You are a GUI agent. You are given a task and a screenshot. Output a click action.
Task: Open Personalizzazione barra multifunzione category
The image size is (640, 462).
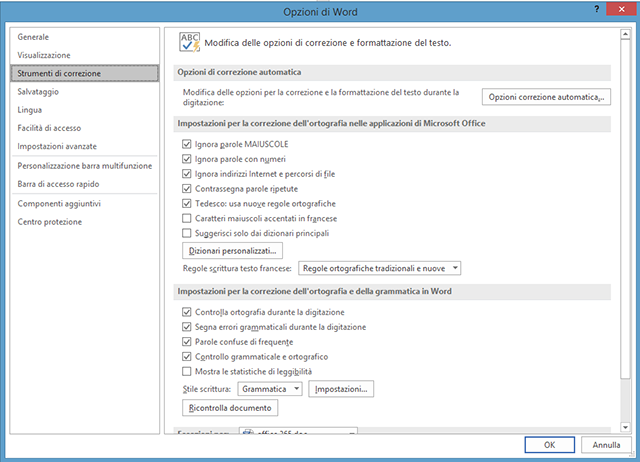pos(84,166)
